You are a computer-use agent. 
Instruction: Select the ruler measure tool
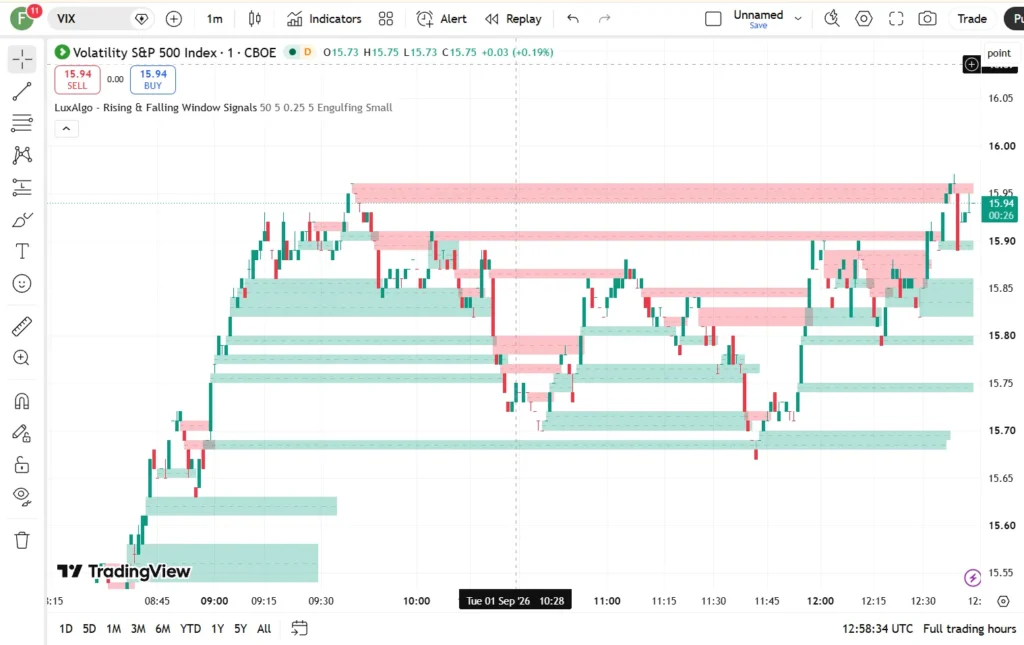coord(22,326)
